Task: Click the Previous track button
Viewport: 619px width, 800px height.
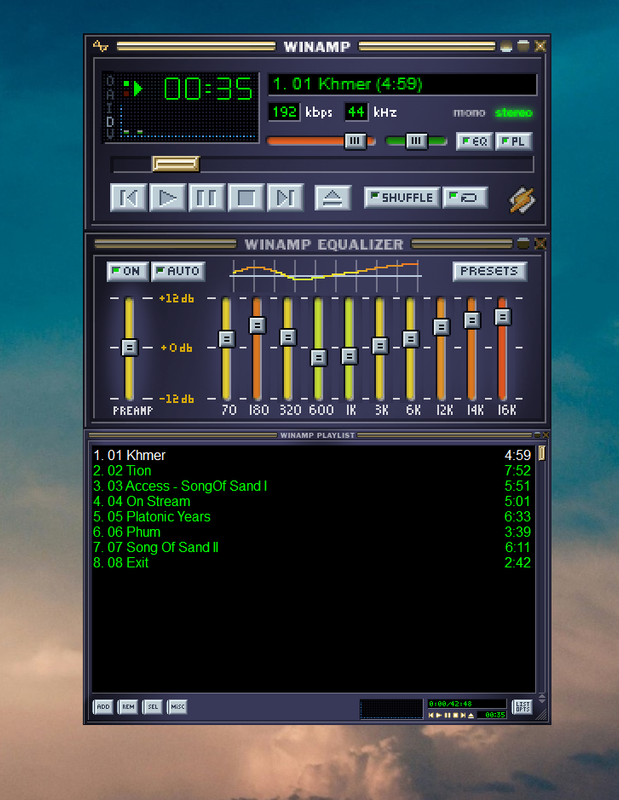Action: 129,197
